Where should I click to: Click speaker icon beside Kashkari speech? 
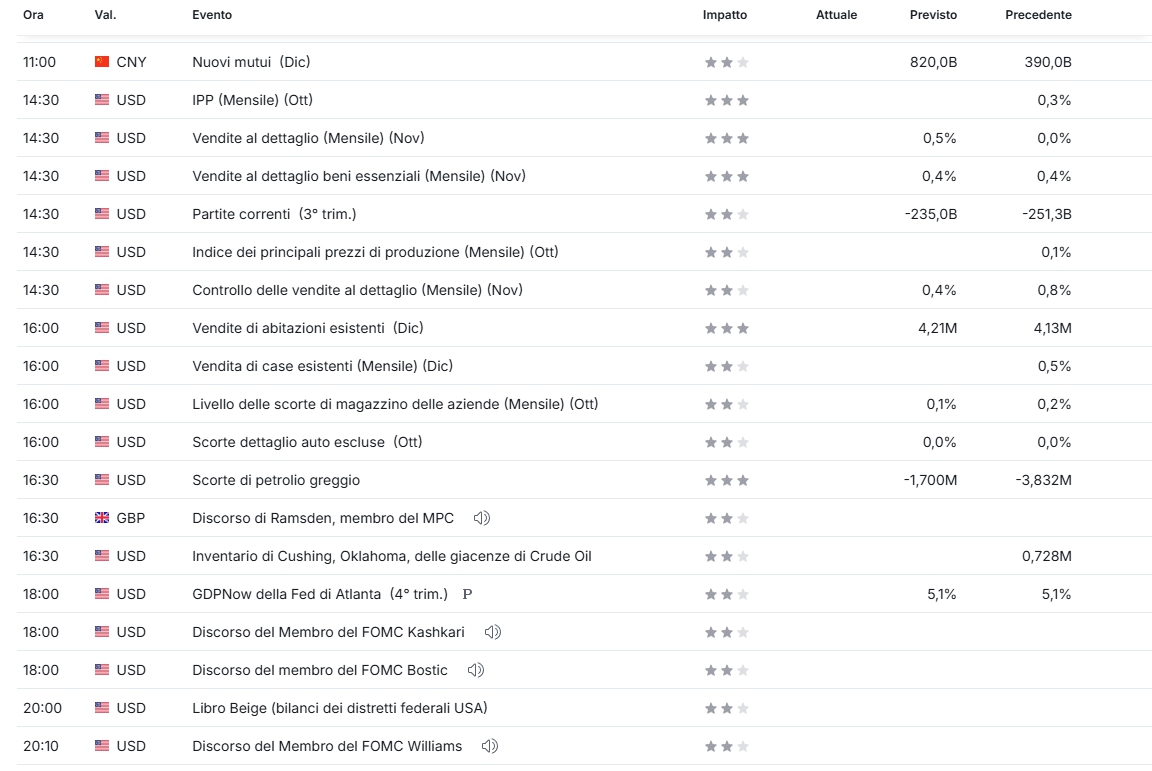point(493,632)
